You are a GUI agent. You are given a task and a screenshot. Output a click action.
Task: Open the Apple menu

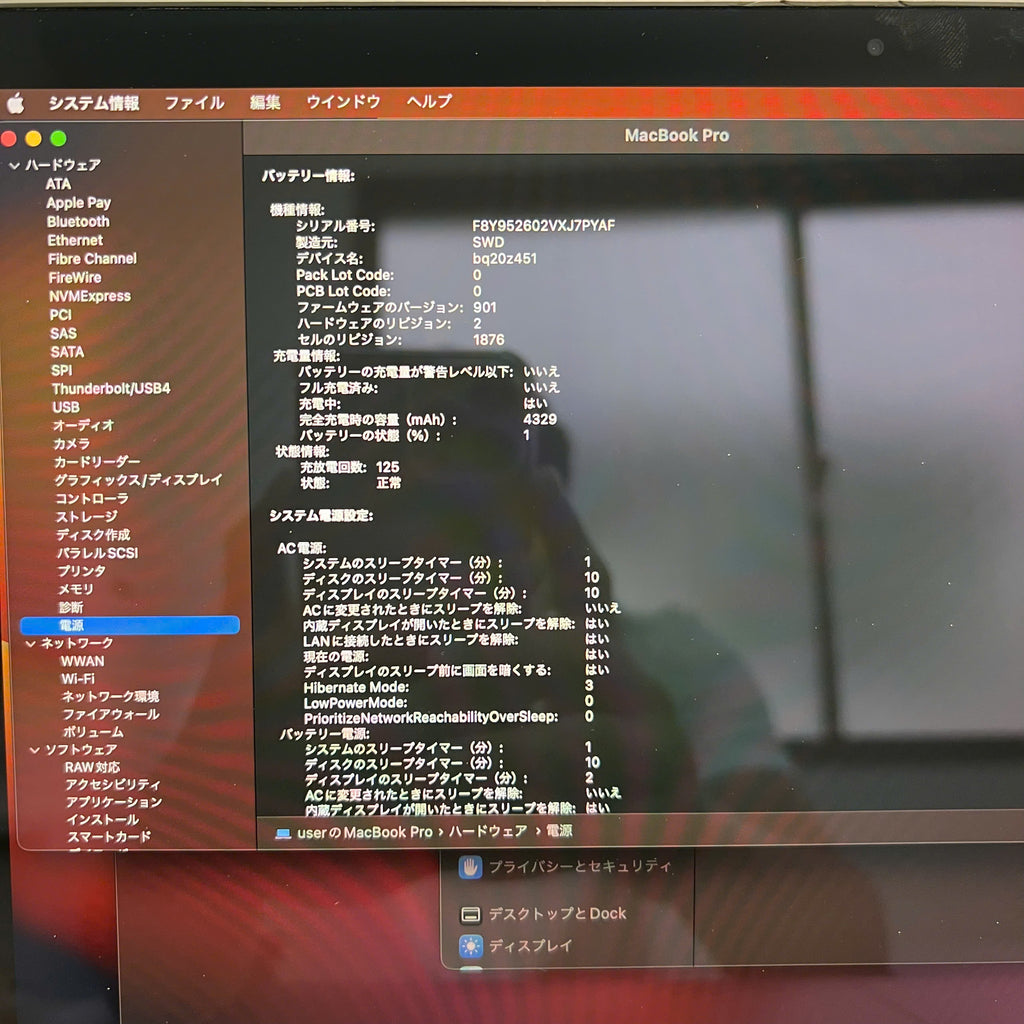[16, 103]
